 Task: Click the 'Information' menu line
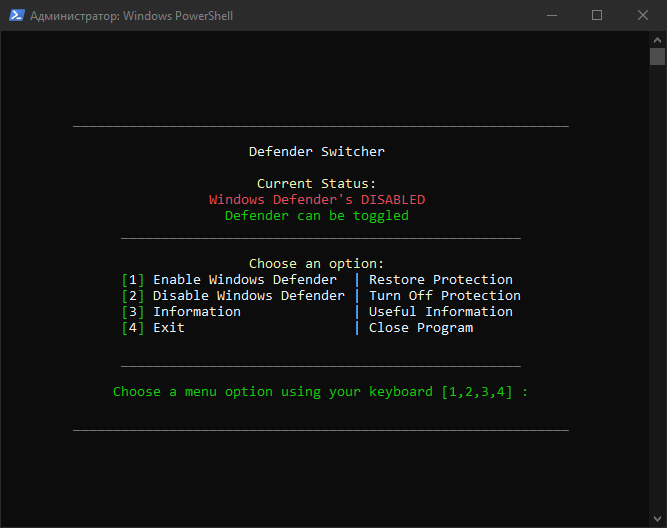pyautogui.click(x=197, y=312)
